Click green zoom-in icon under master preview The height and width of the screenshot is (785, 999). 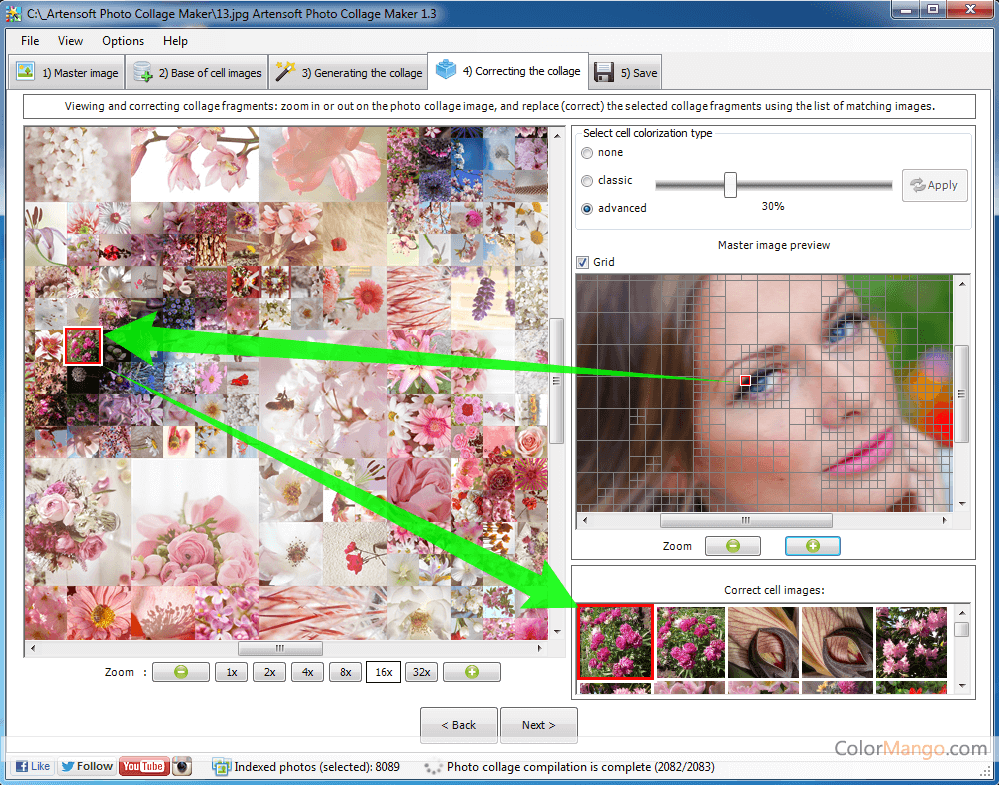812,546
